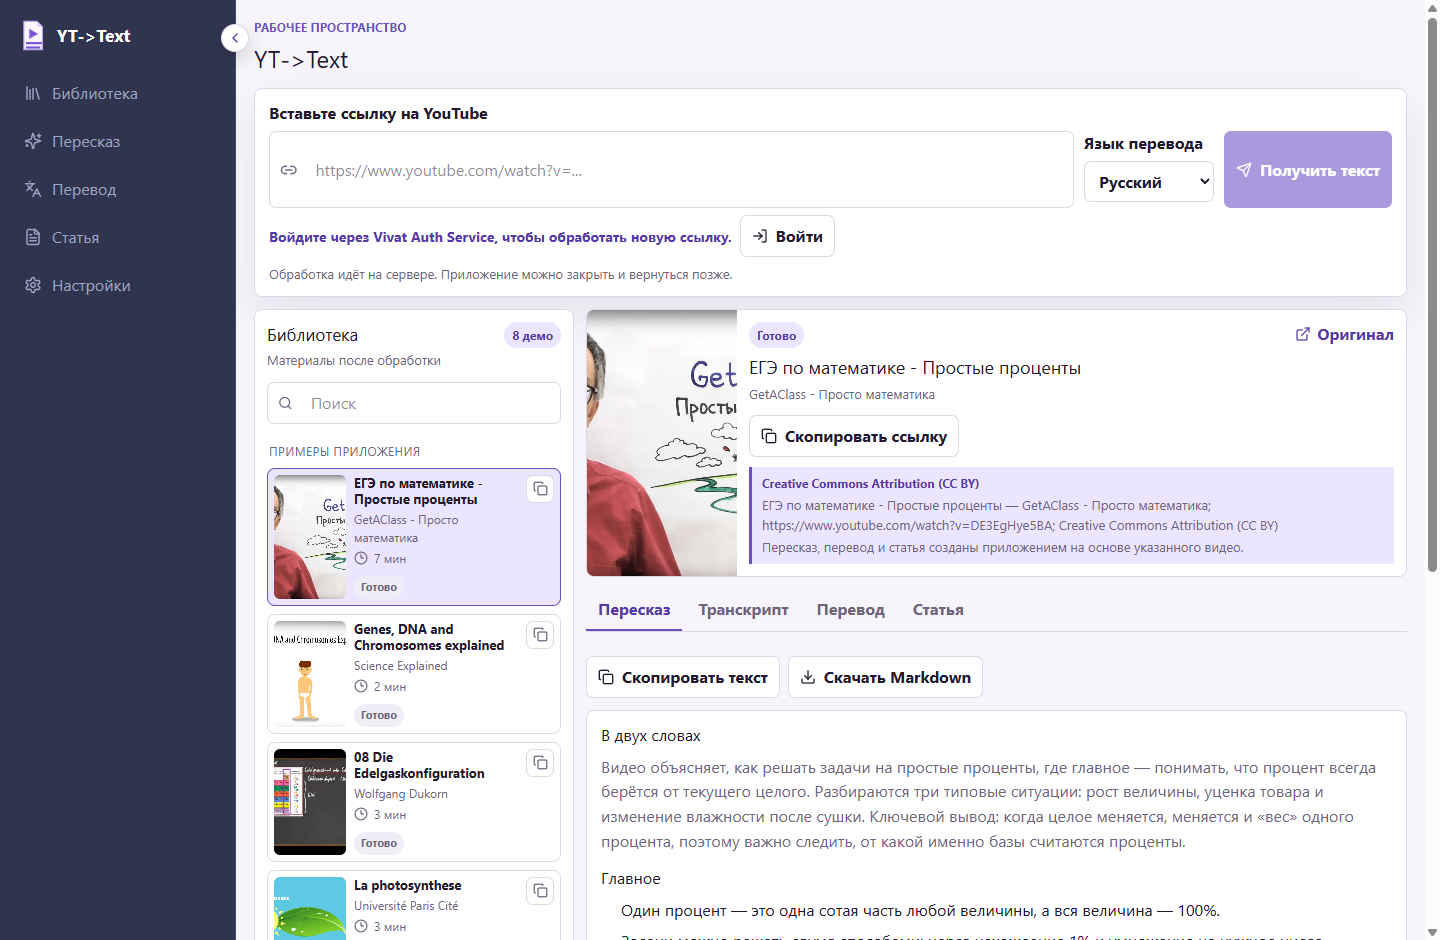This screenshot has height=940, width=1440.
Task: Open the Язык перевода dropdown
Action: [x=1149, y=182]
